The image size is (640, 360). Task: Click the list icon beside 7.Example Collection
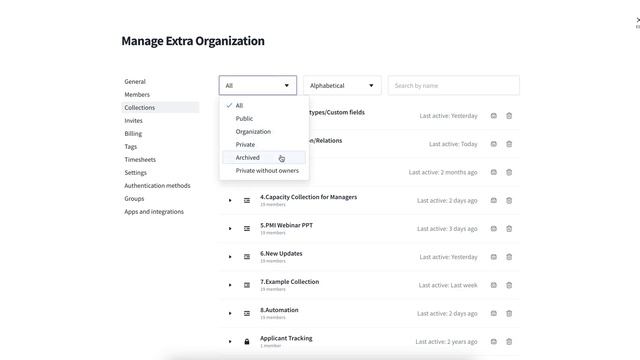247,285
